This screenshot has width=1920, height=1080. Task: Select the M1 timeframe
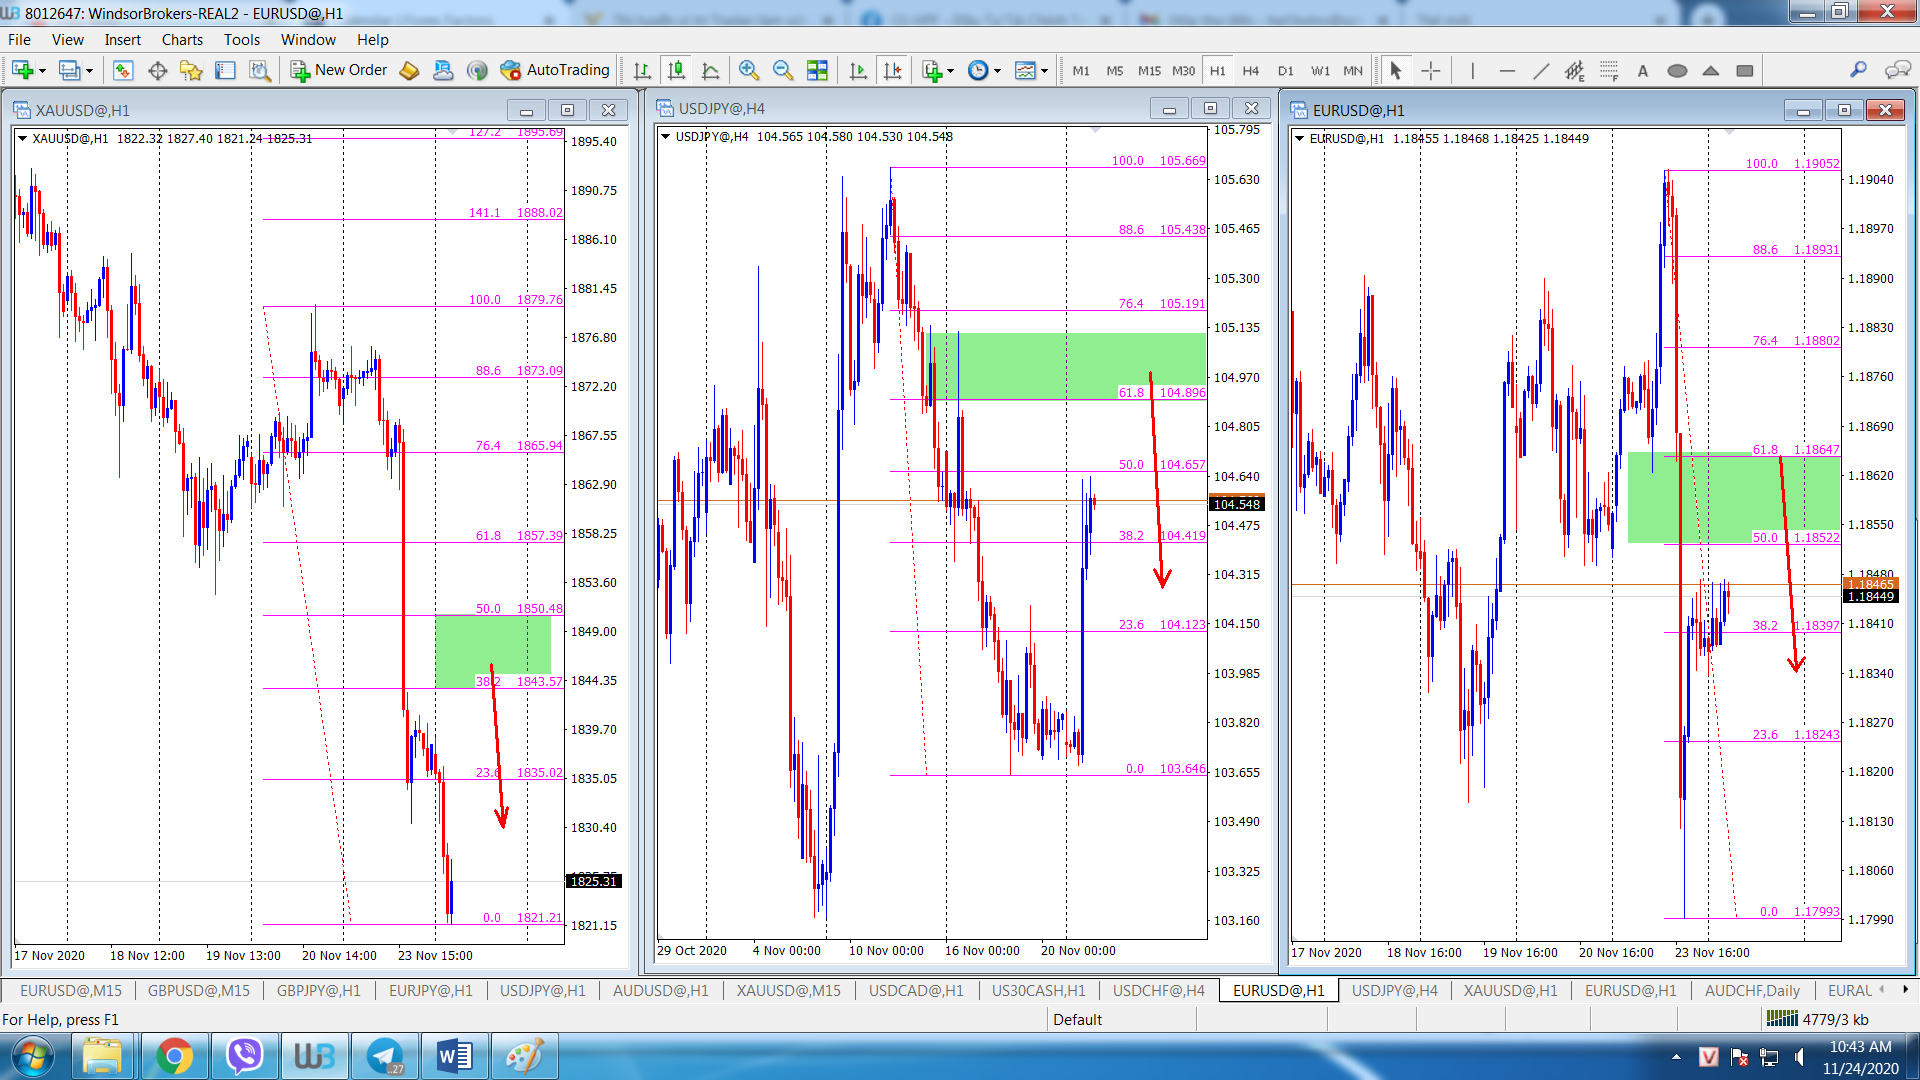(x=1081, y=71)
